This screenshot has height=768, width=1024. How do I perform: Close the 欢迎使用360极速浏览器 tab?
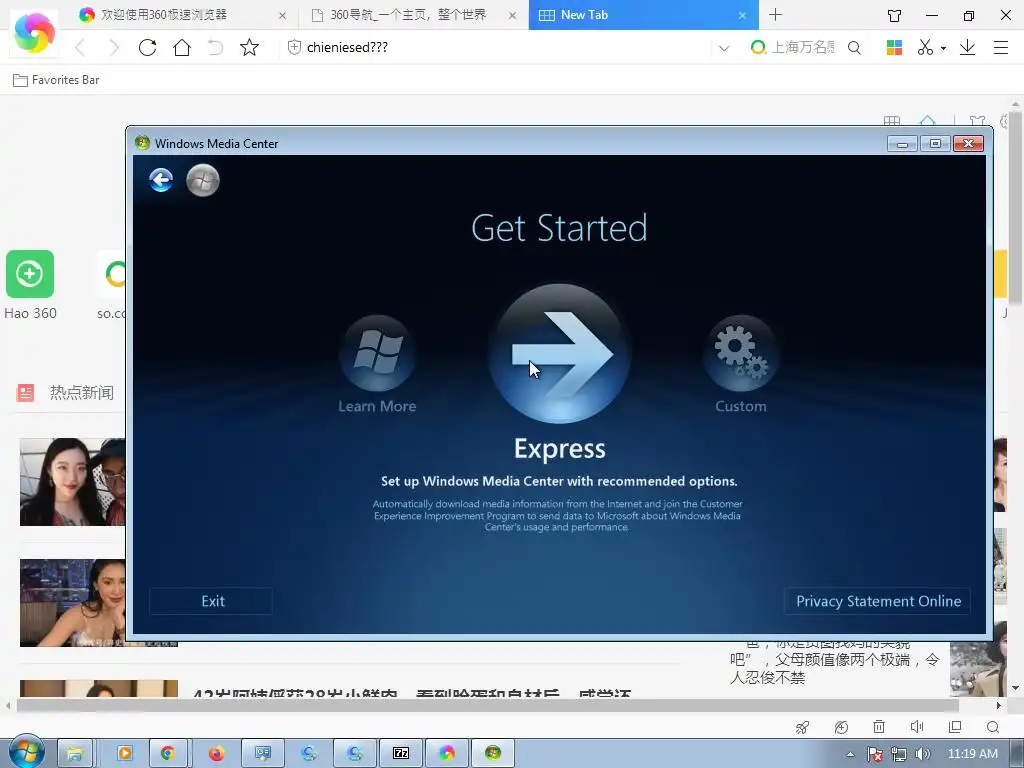(x=282, y=15)
